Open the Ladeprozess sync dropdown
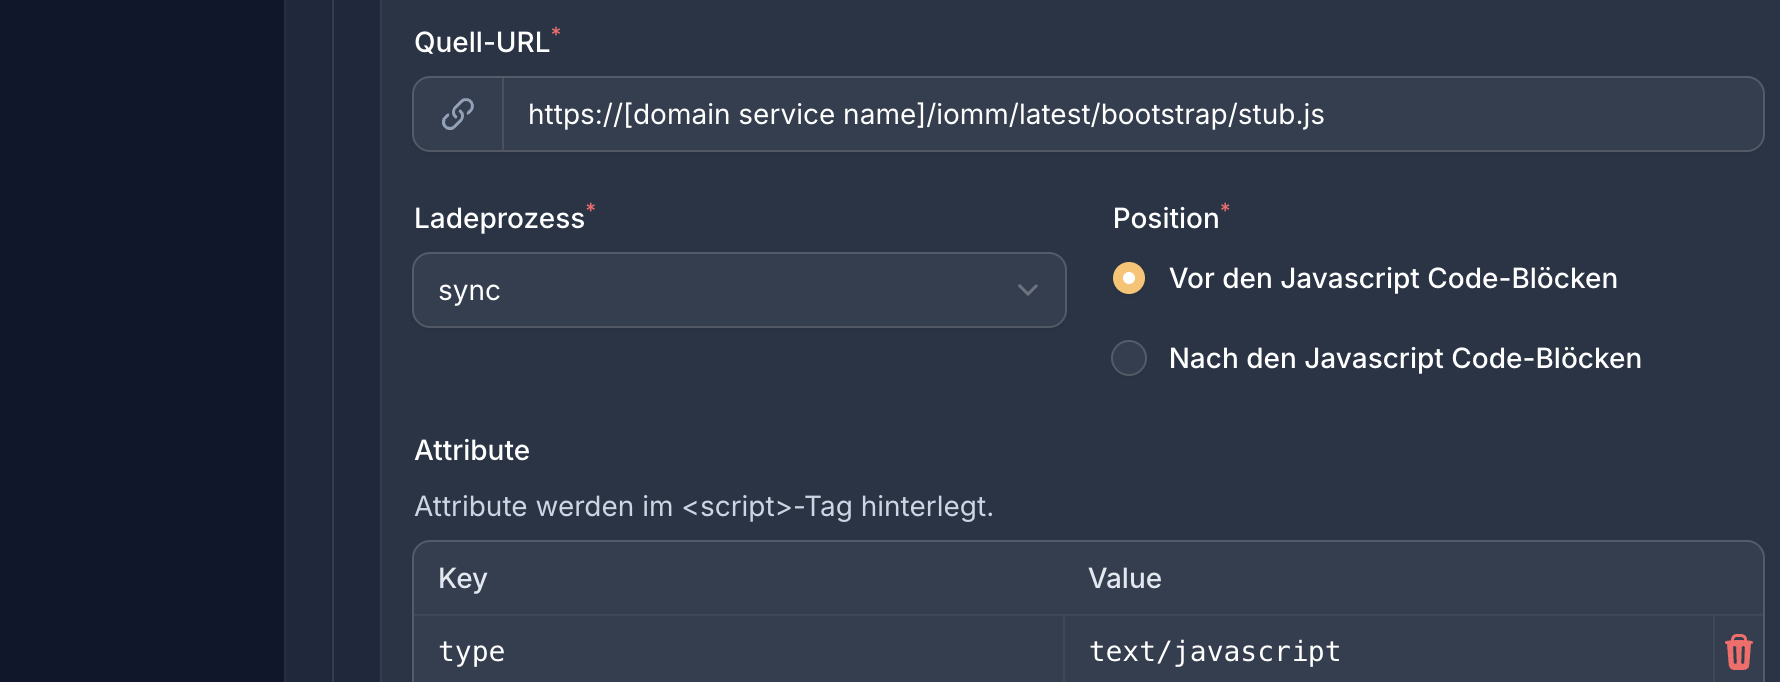The width and height of the screenshot is (1780, 682). tap(739, 290)
